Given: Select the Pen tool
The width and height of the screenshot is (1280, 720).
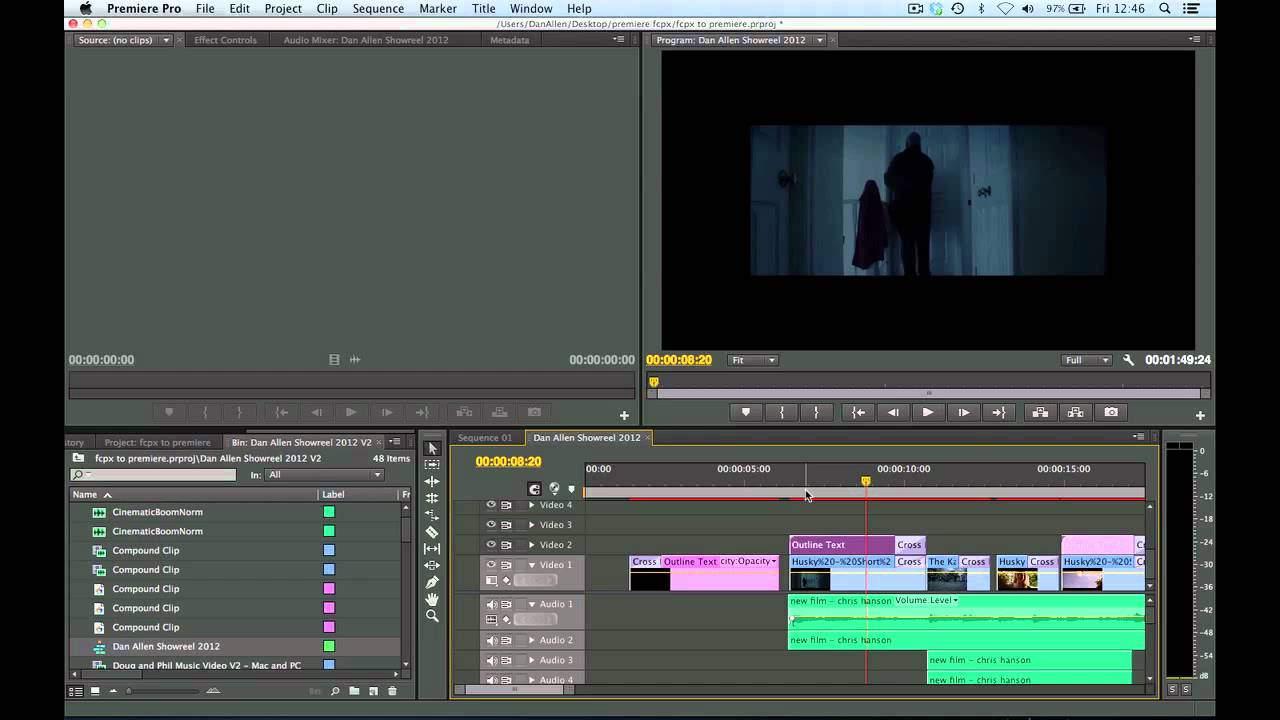Looking at the screenshot, I should [432, 582].
